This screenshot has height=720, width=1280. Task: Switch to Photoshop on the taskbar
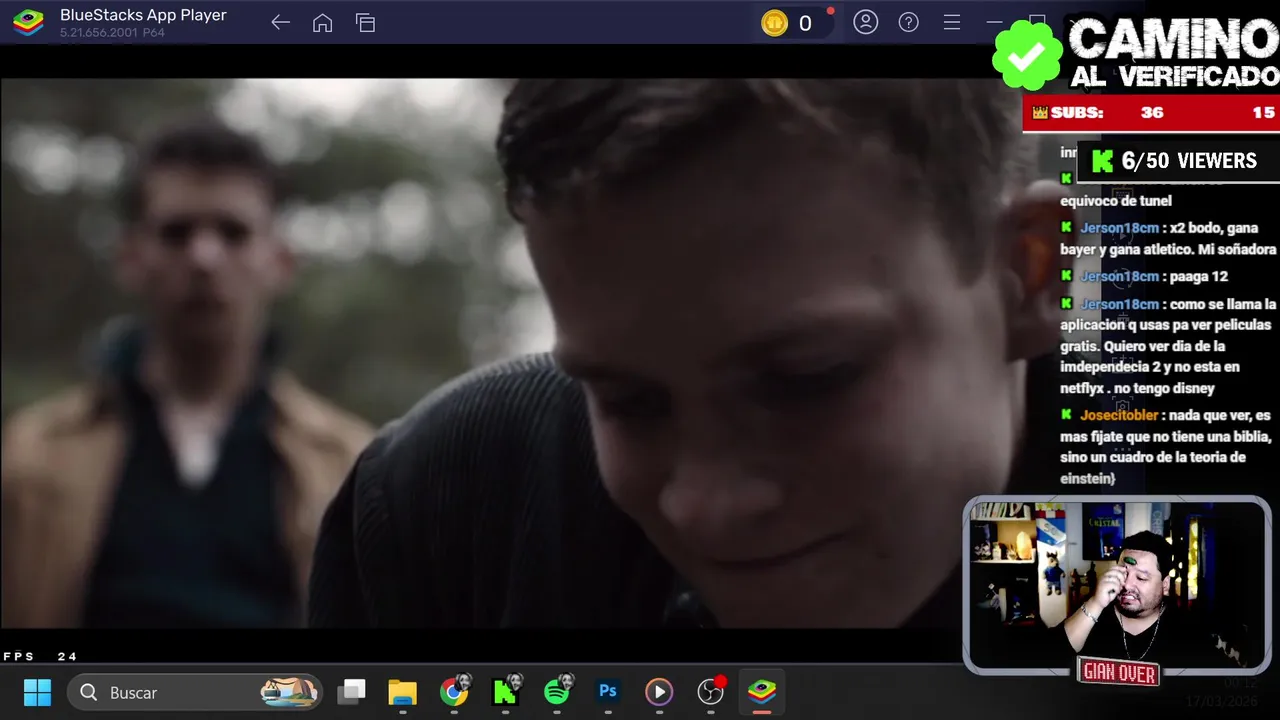coord(608,692)
